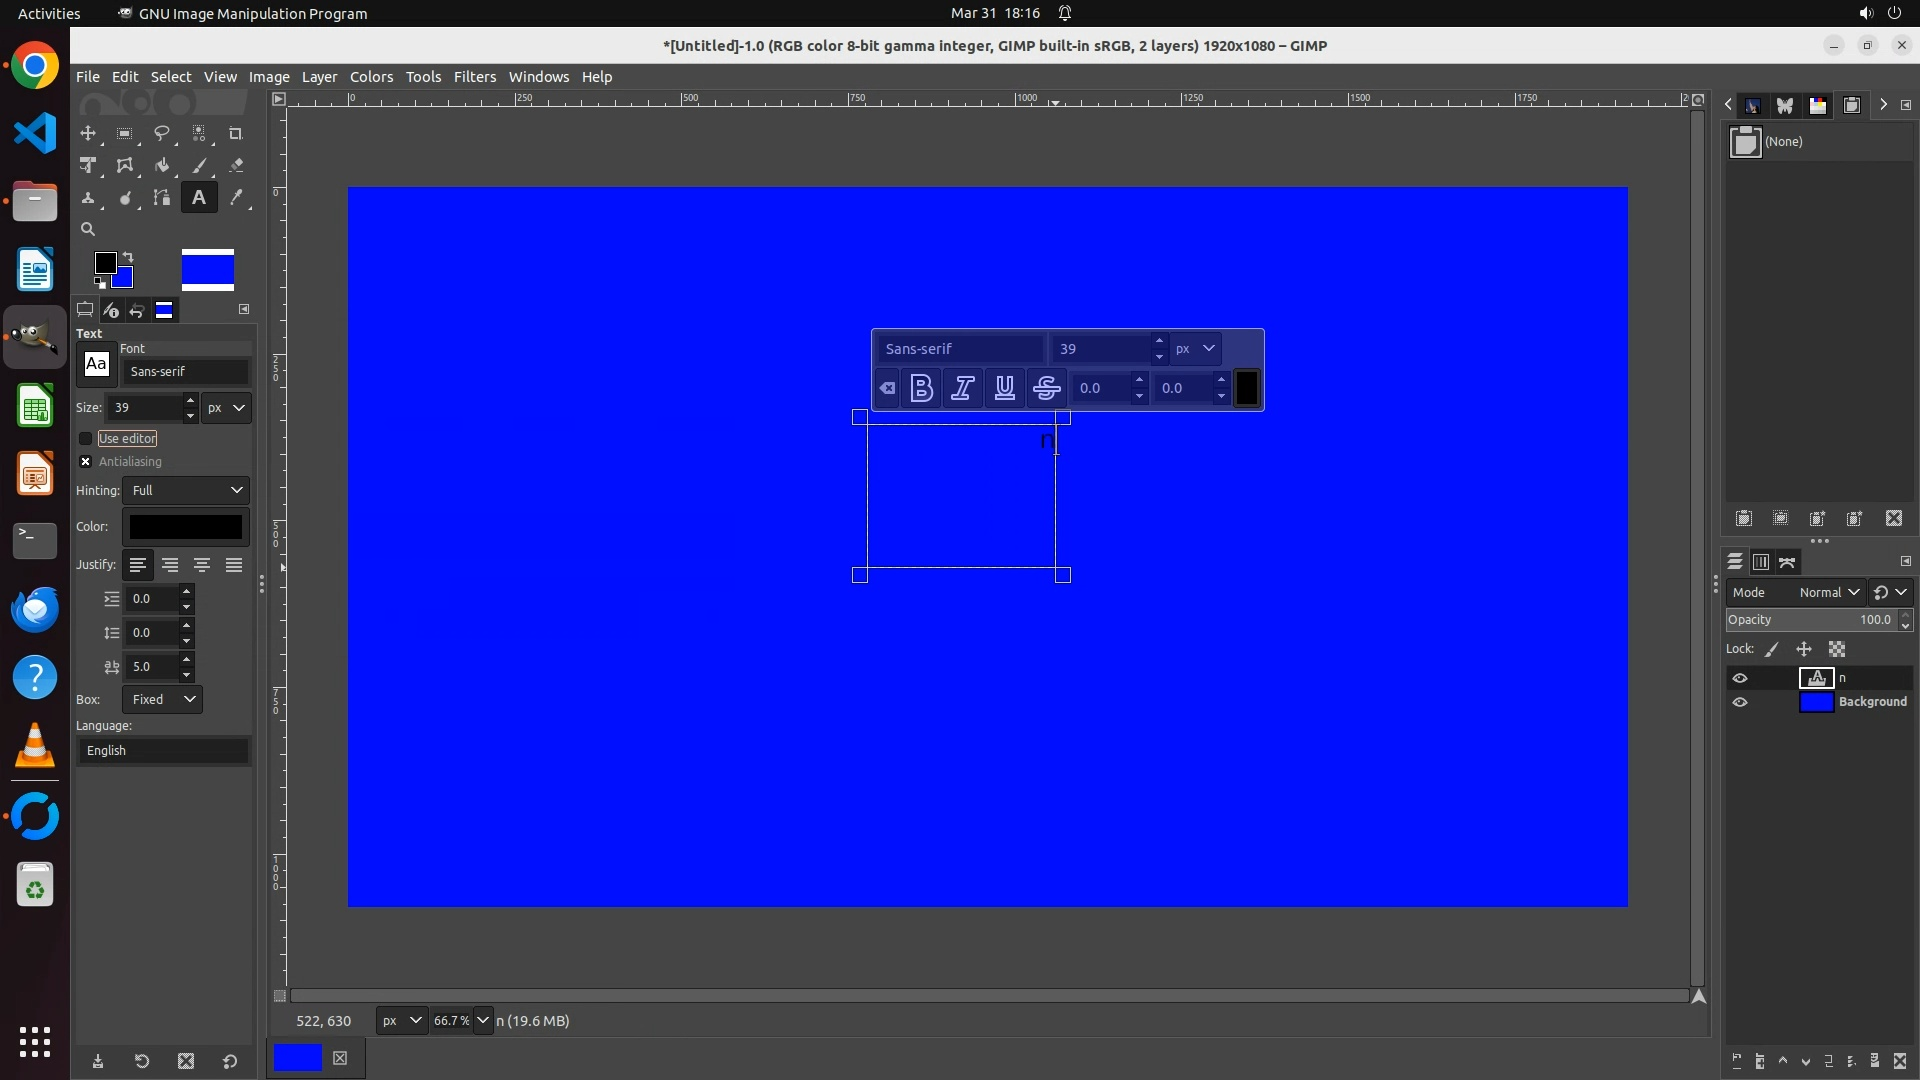
Task: Select the Free Select lasso tool
Action: tap(162, 134)
